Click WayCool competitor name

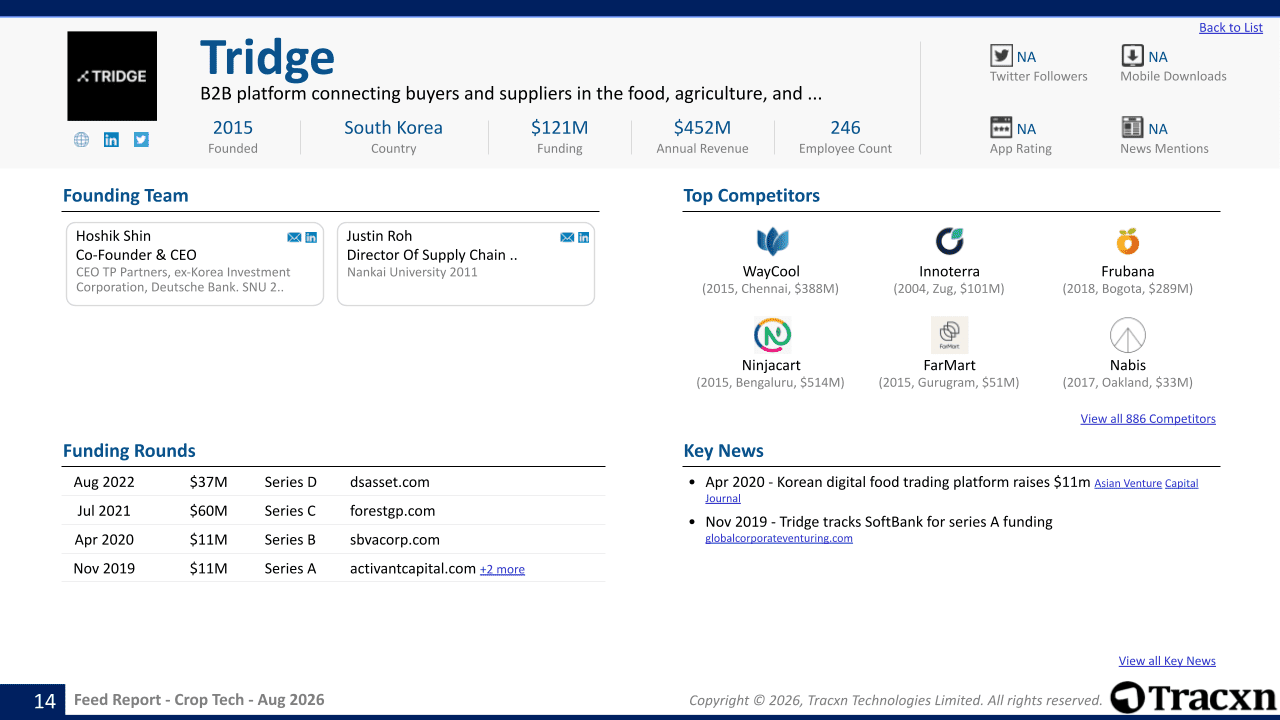tap(771, 272)
